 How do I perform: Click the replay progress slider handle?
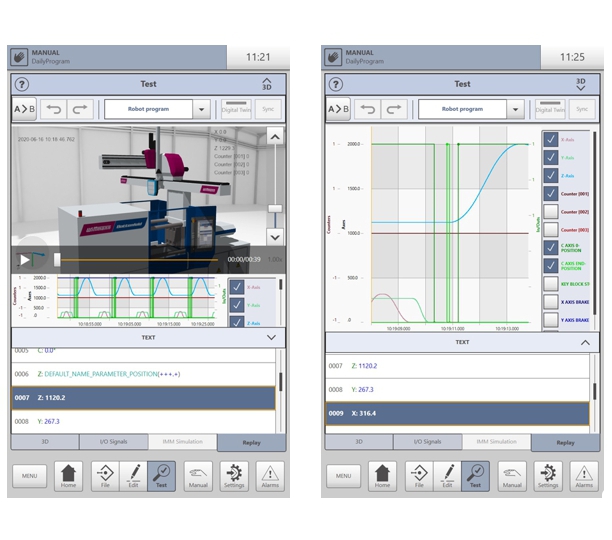click(57, 260)
